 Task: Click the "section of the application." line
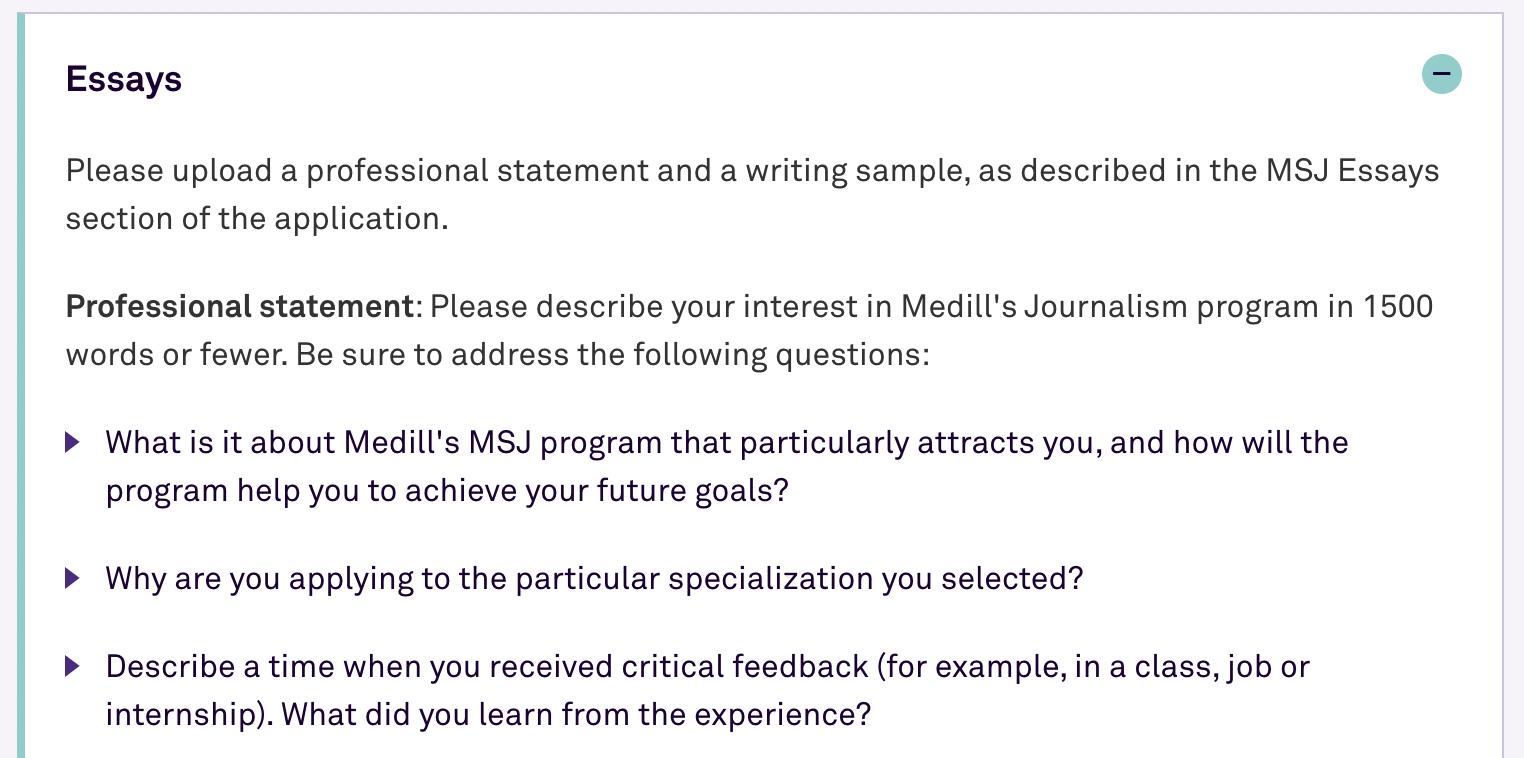coord(257,218)
